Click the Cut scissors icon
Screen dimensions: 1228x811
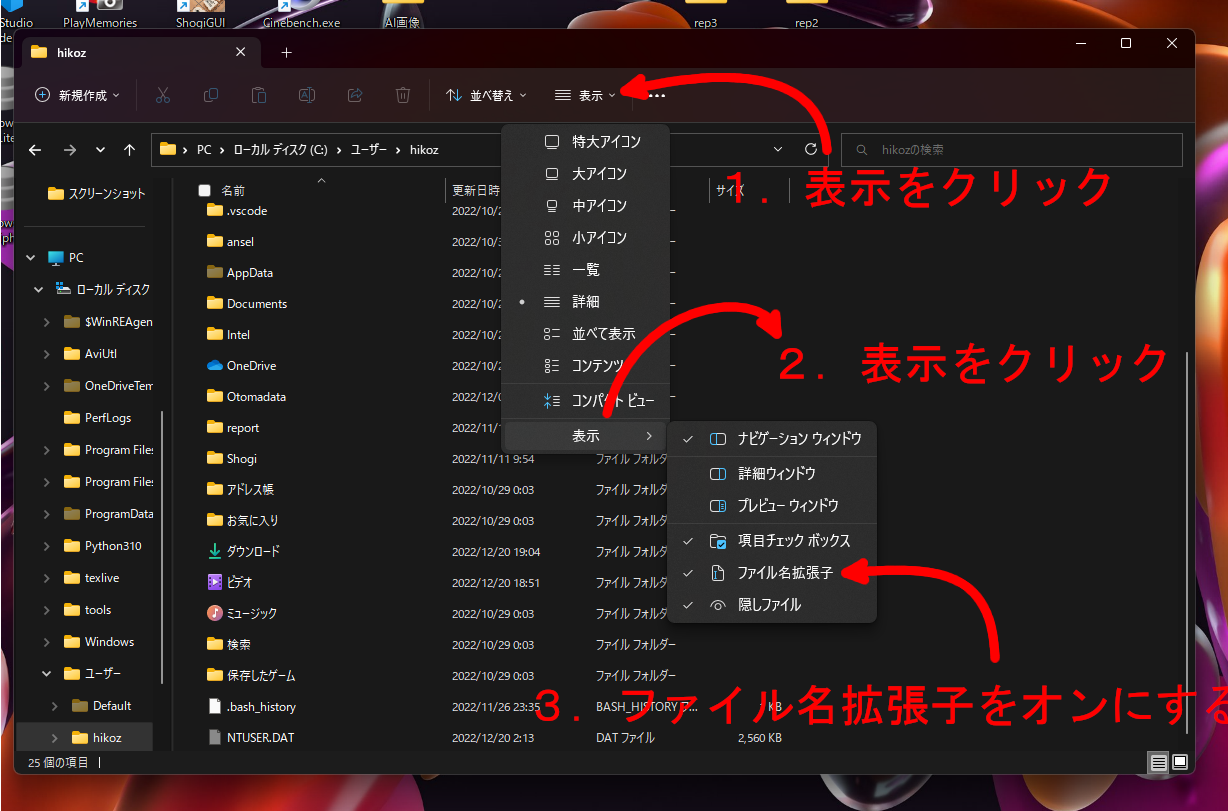163,95
